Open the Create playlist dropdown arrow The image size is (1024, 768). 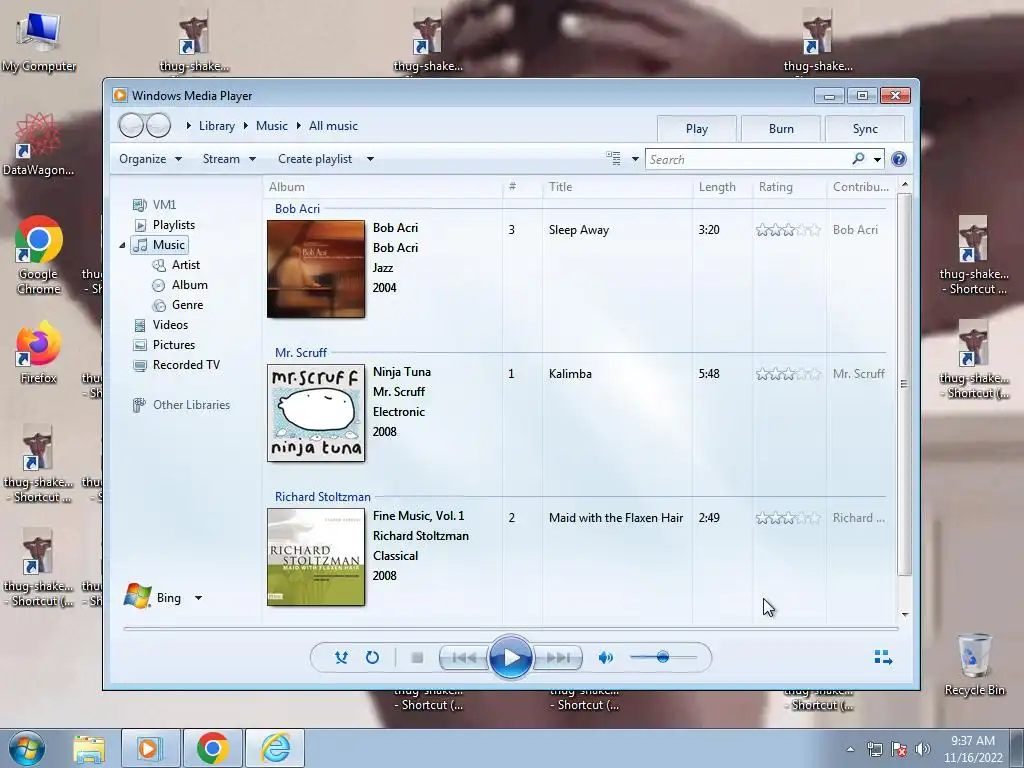coord(370,159)
